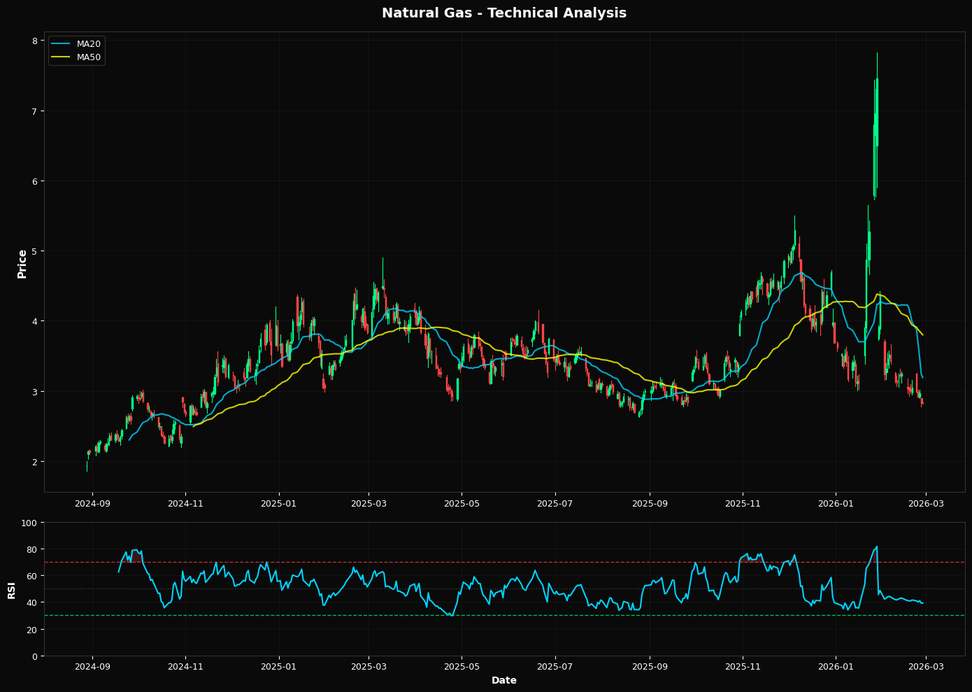The image size is (972, 692).
Task: Click the RSI axis tick value 100
Action: (30, 523)
